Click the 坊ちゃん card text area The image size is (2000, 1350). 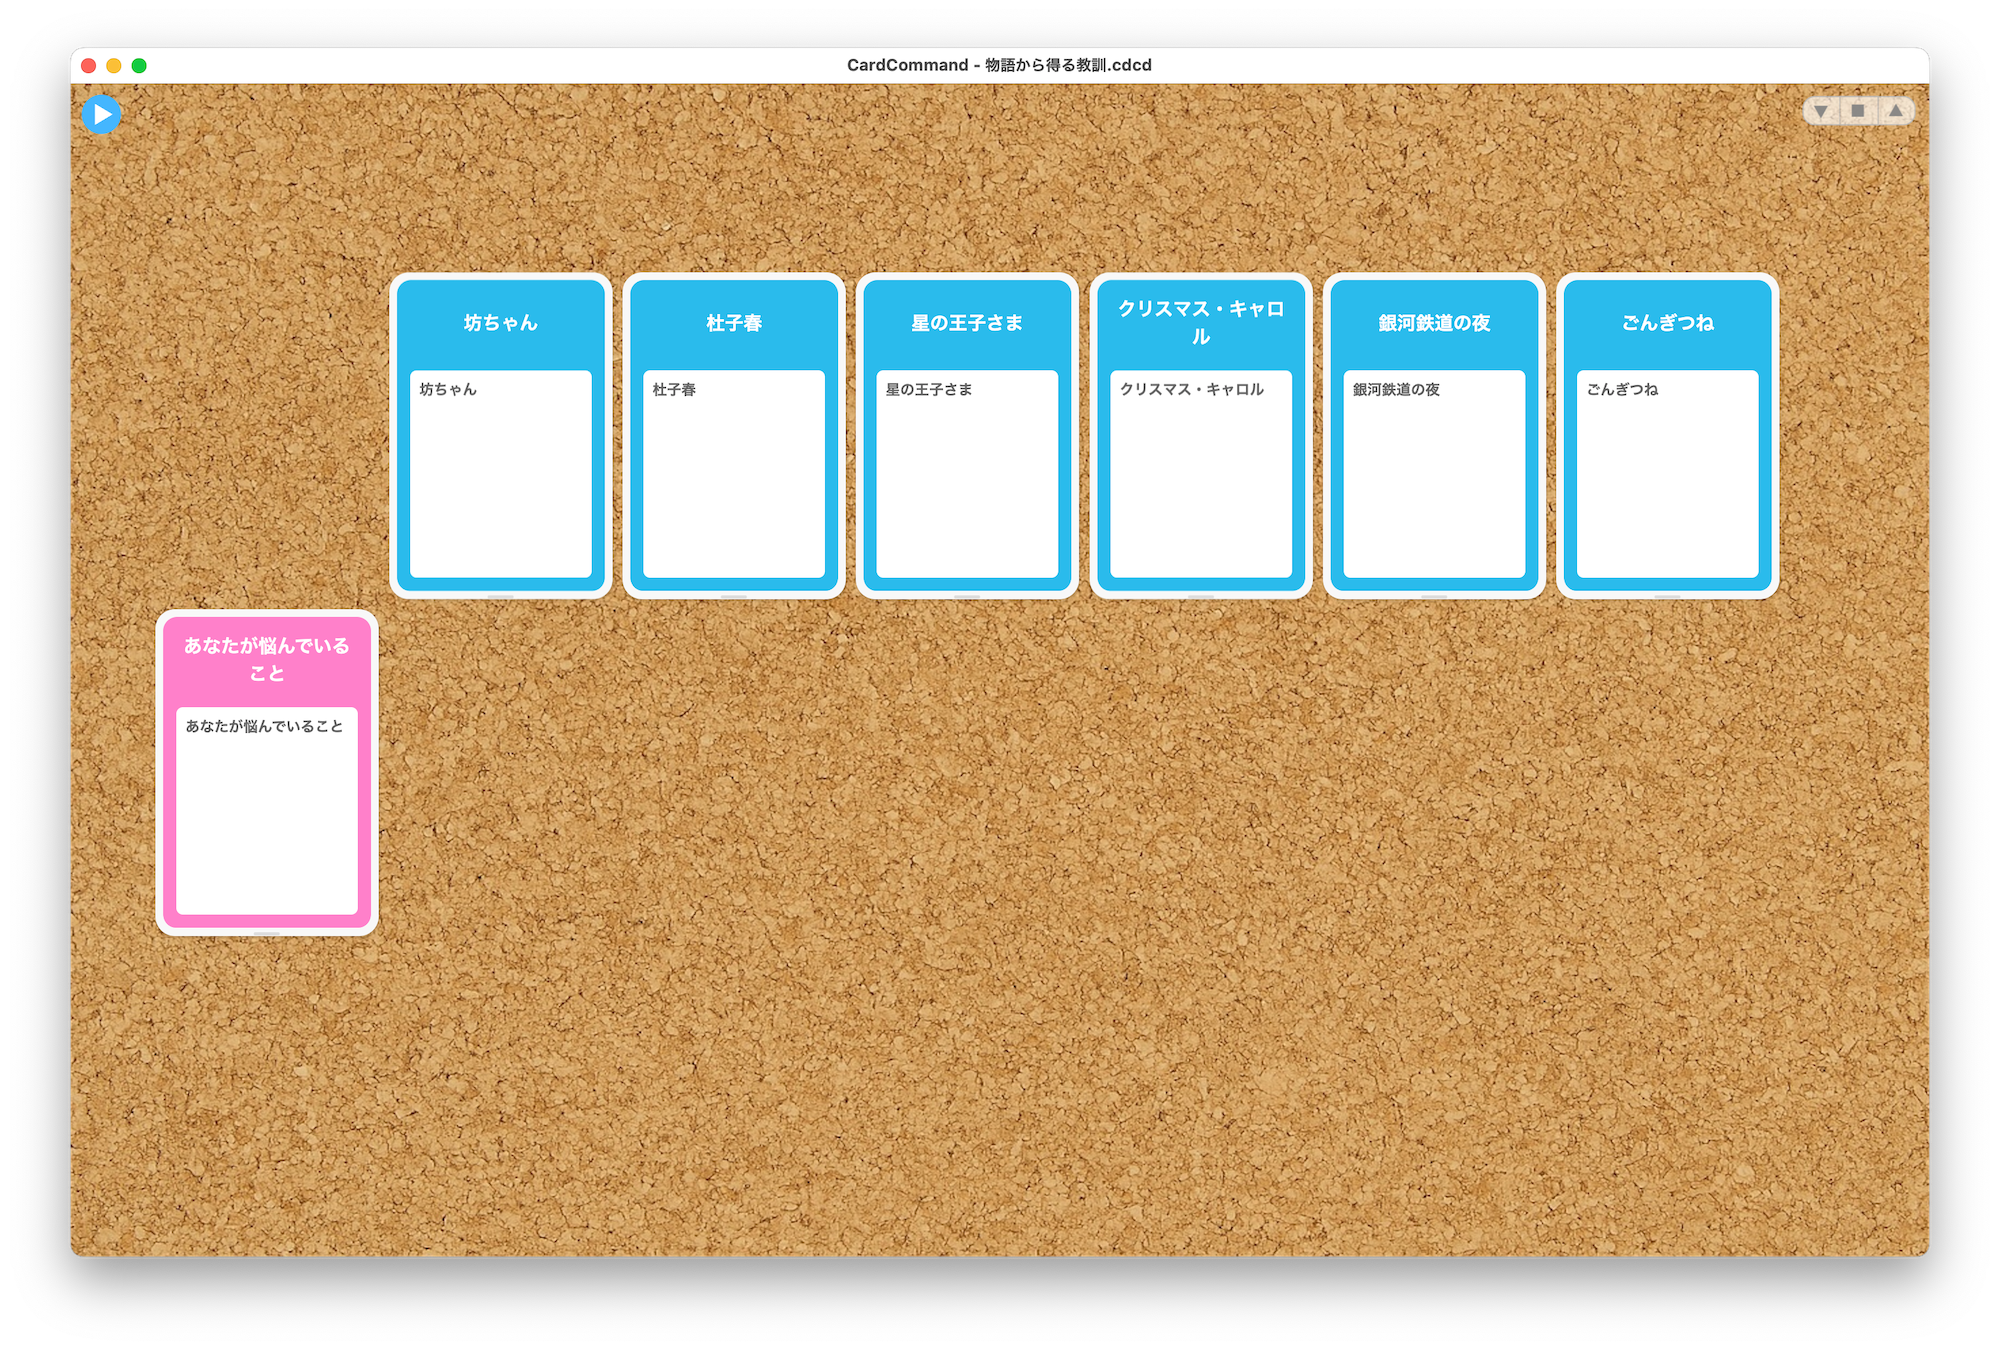(x=501, y=475)
